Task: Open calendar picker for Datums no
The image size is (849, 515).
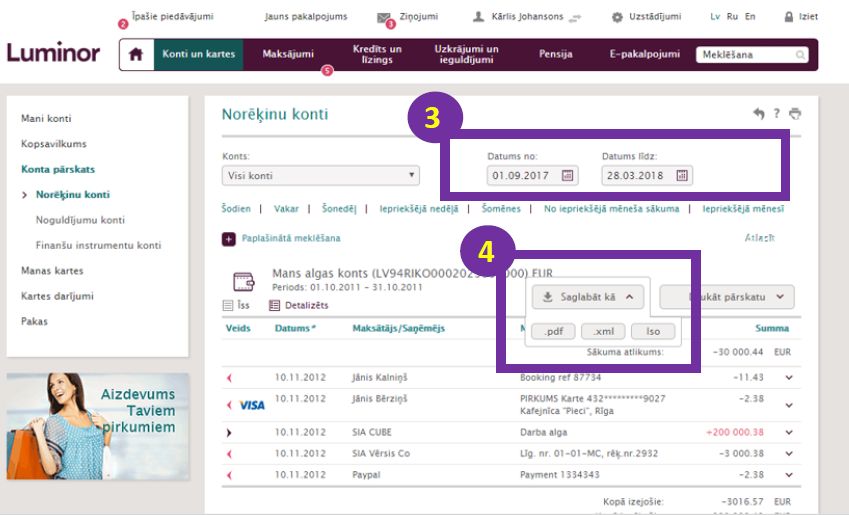Action: [x=568, y=176]
